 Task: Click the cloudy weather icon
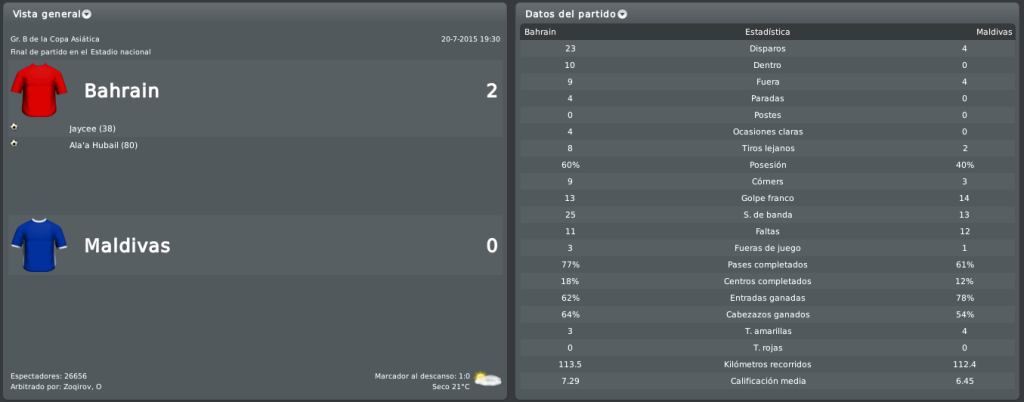click(x=488, y=379)
